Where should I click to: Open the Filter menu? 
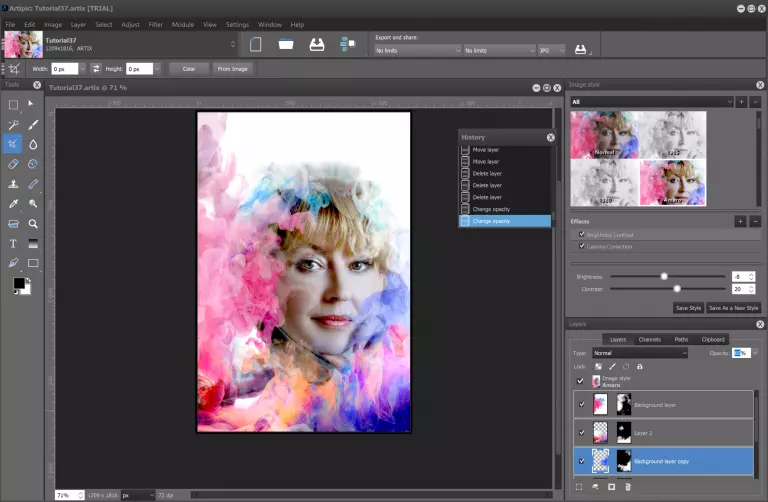(x=156, y=24)
